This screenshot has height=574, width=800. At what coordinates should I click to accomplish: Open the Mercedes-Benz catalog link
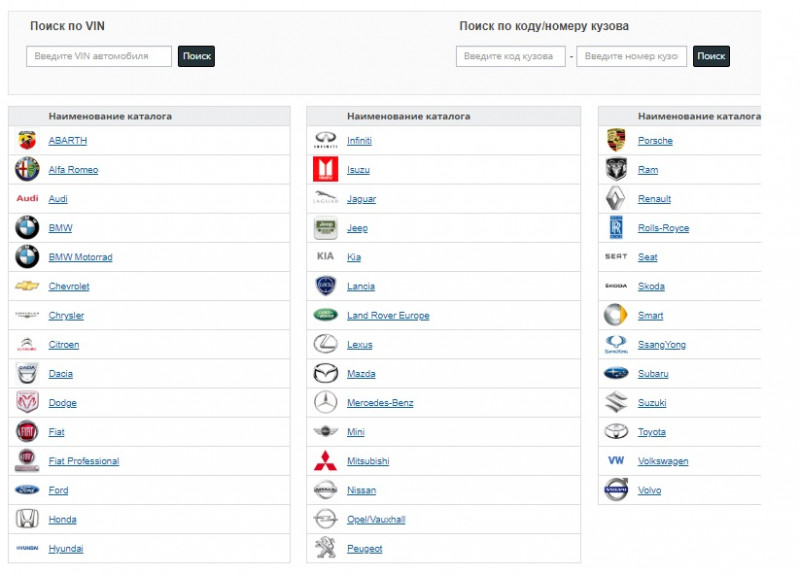380,403
